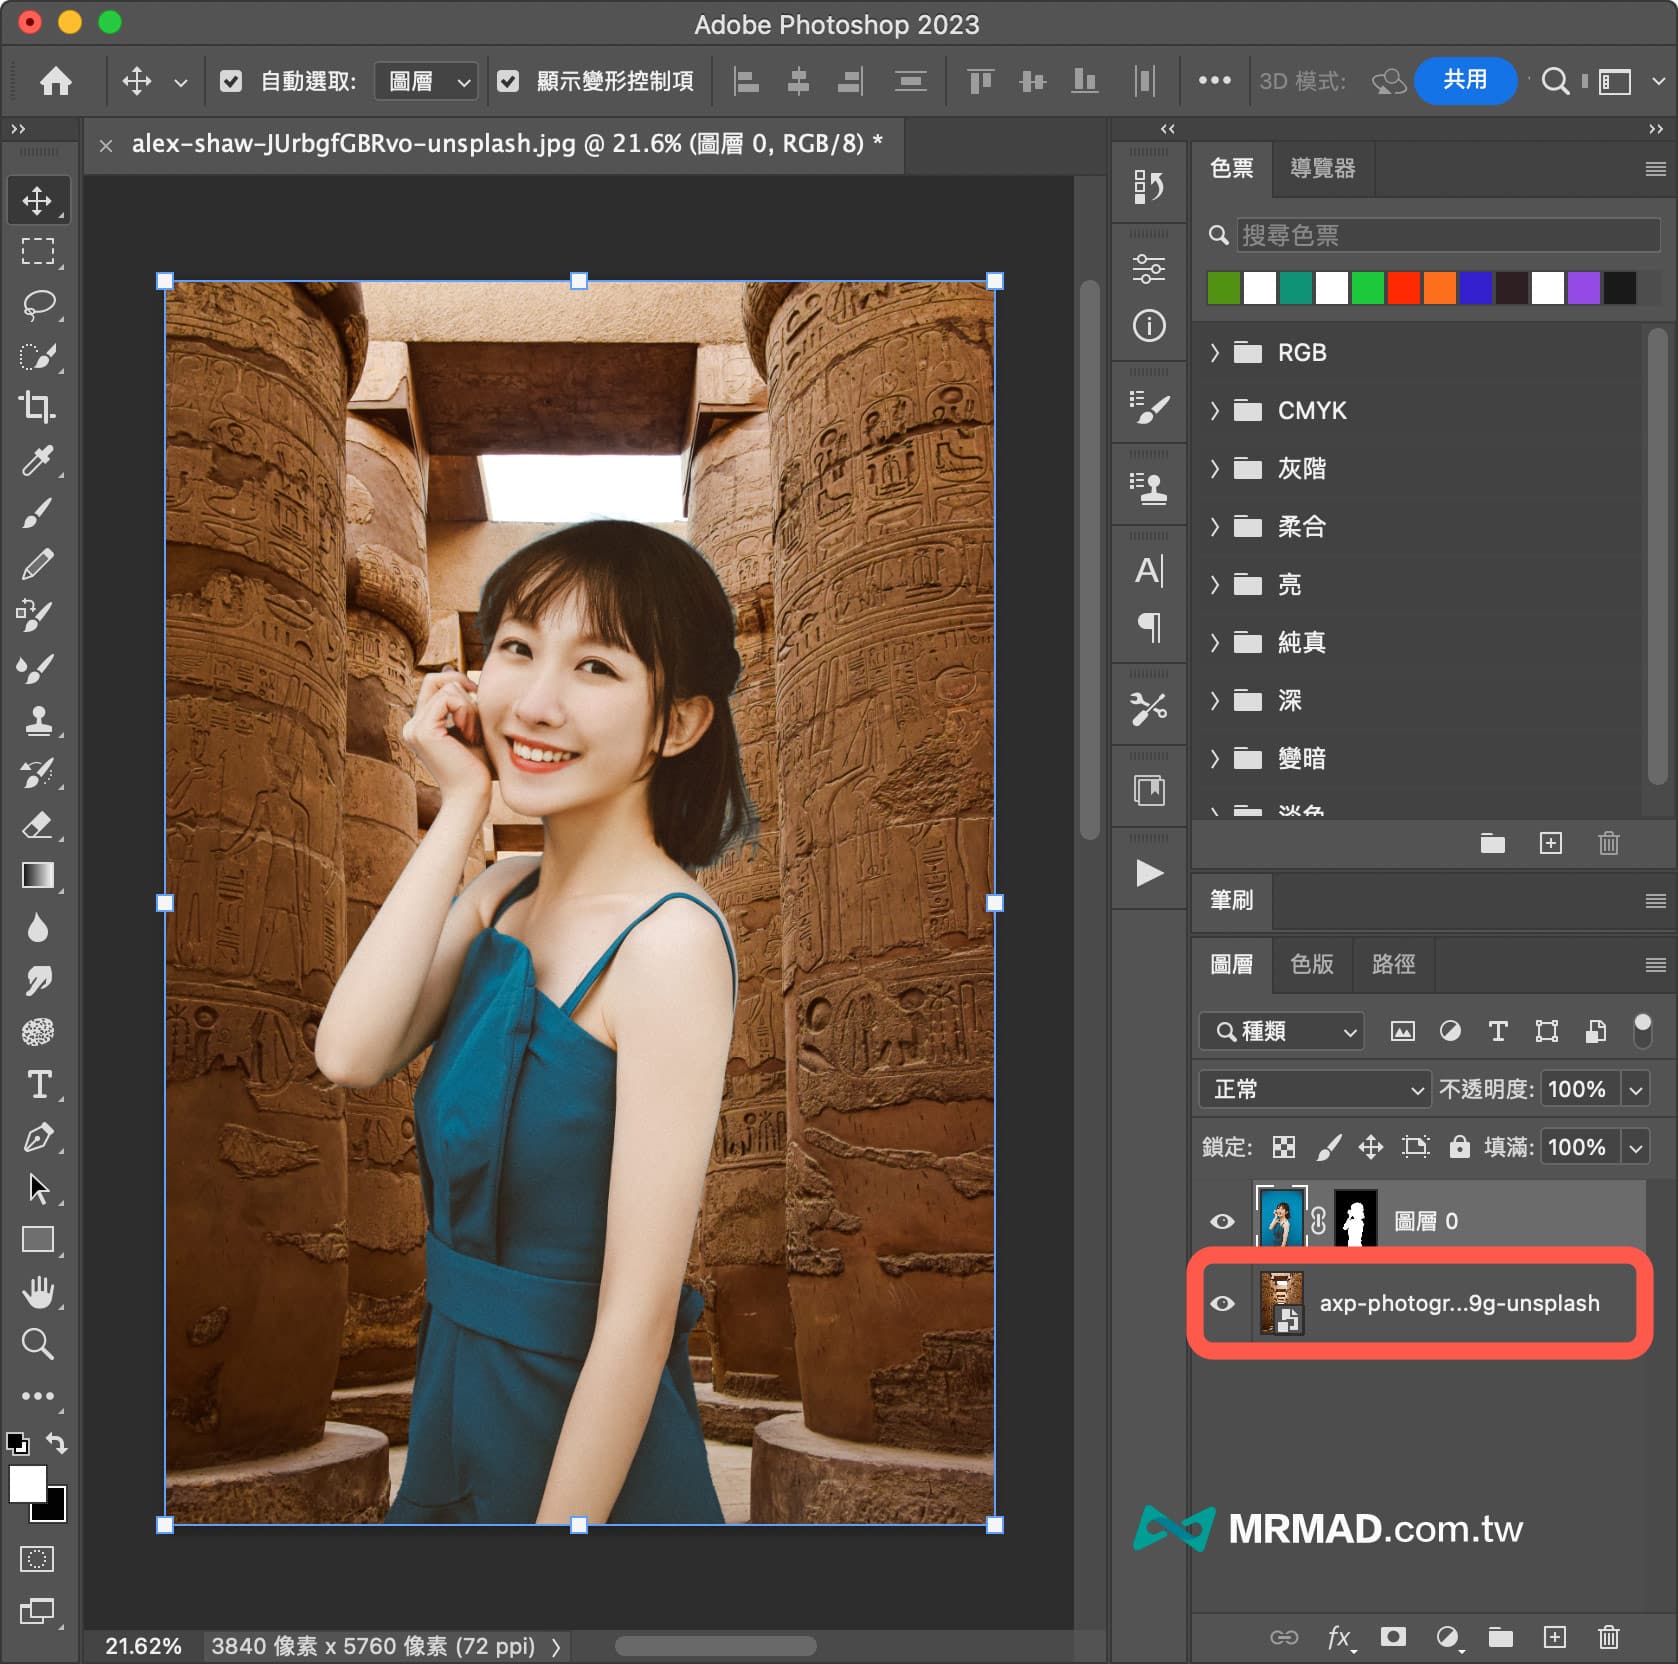The width and height of the screenshot is (1678, 1664).
Task: Select the Lasso tool
Action: coord(38,304)
